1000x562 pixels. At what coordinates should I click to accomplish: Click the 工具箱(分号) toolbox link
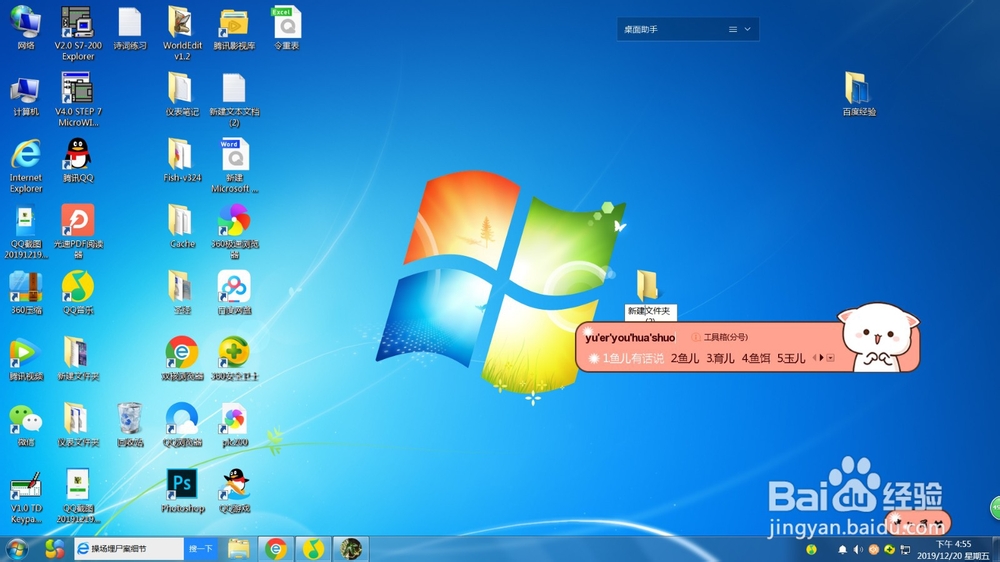tap(725, 337)
